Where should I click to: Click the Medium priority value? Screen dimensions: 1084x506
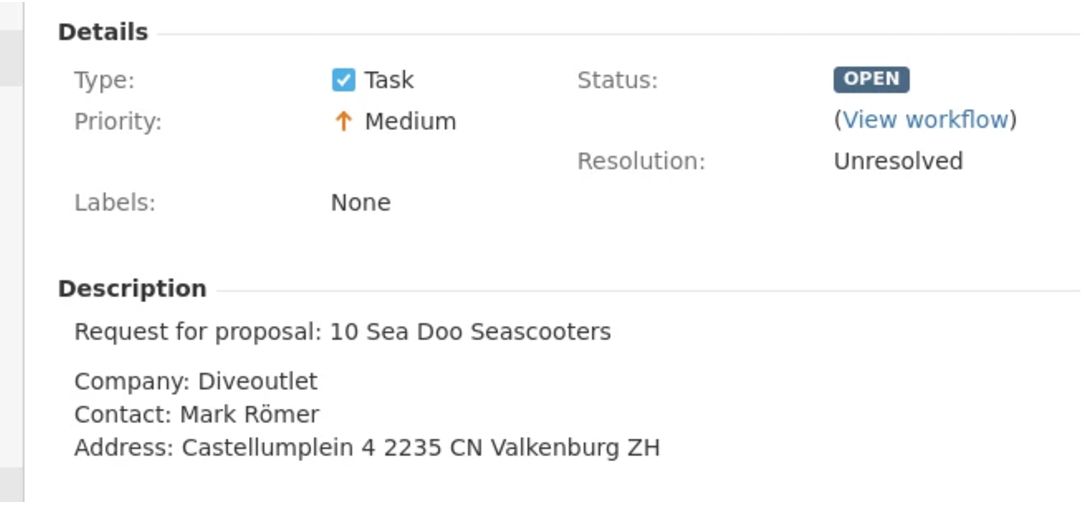click(x=410, y=122)
